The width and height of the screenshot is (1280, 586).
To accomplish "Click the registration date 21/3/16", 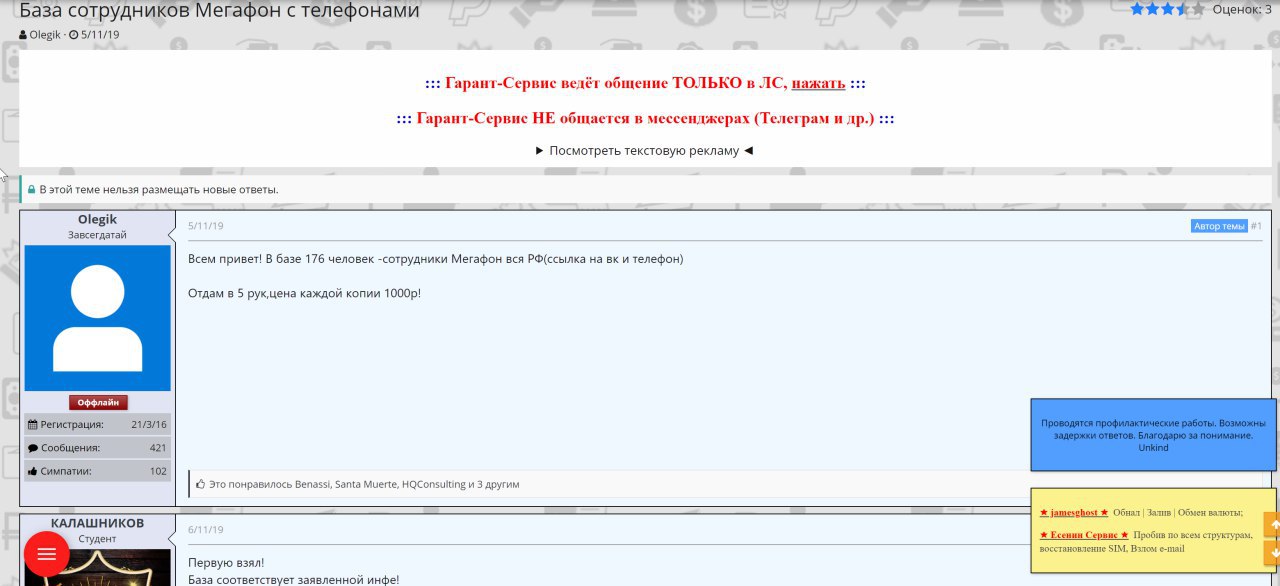I will [149, 424].
